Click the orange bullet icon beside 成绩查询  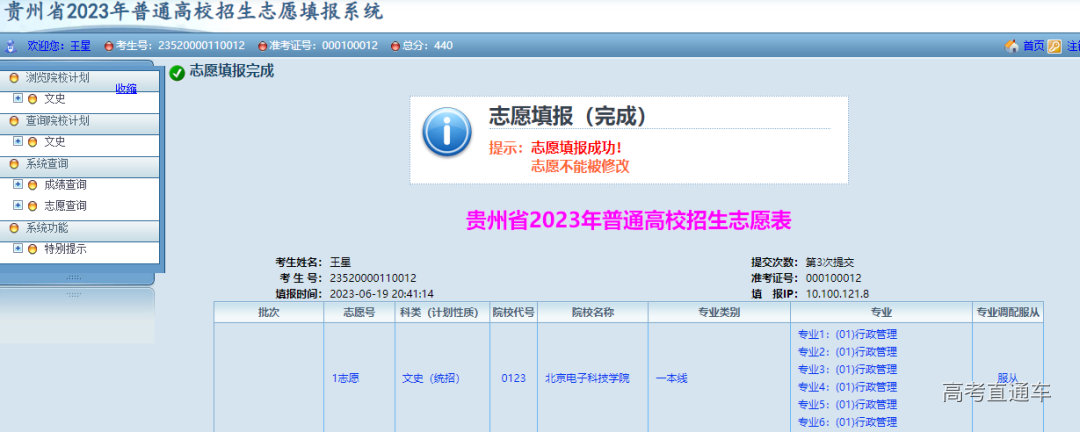coord(32,185)
